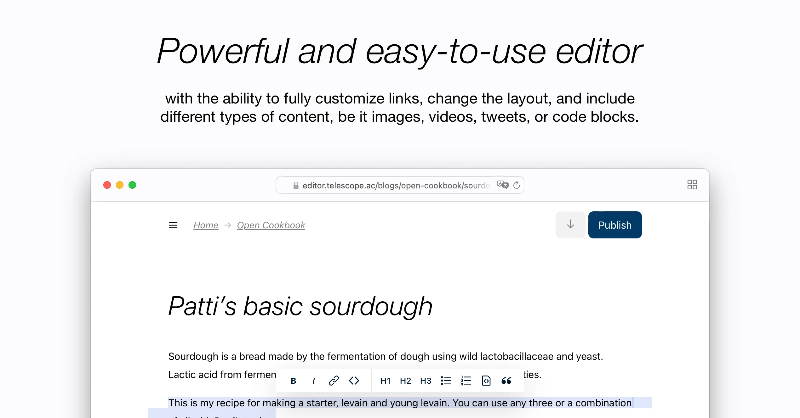This screenshot has height=418, width=800.
Task: Apply inline code formatting icon
Action: (x=354, y=381)
